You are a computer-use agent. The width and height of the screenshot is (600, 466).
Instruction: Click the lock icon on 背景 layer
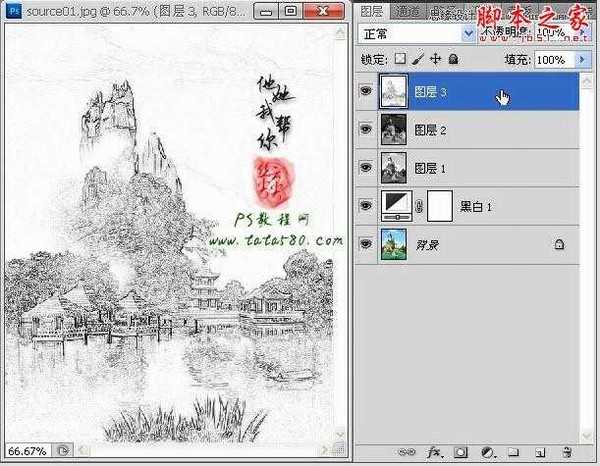(559, 244)
